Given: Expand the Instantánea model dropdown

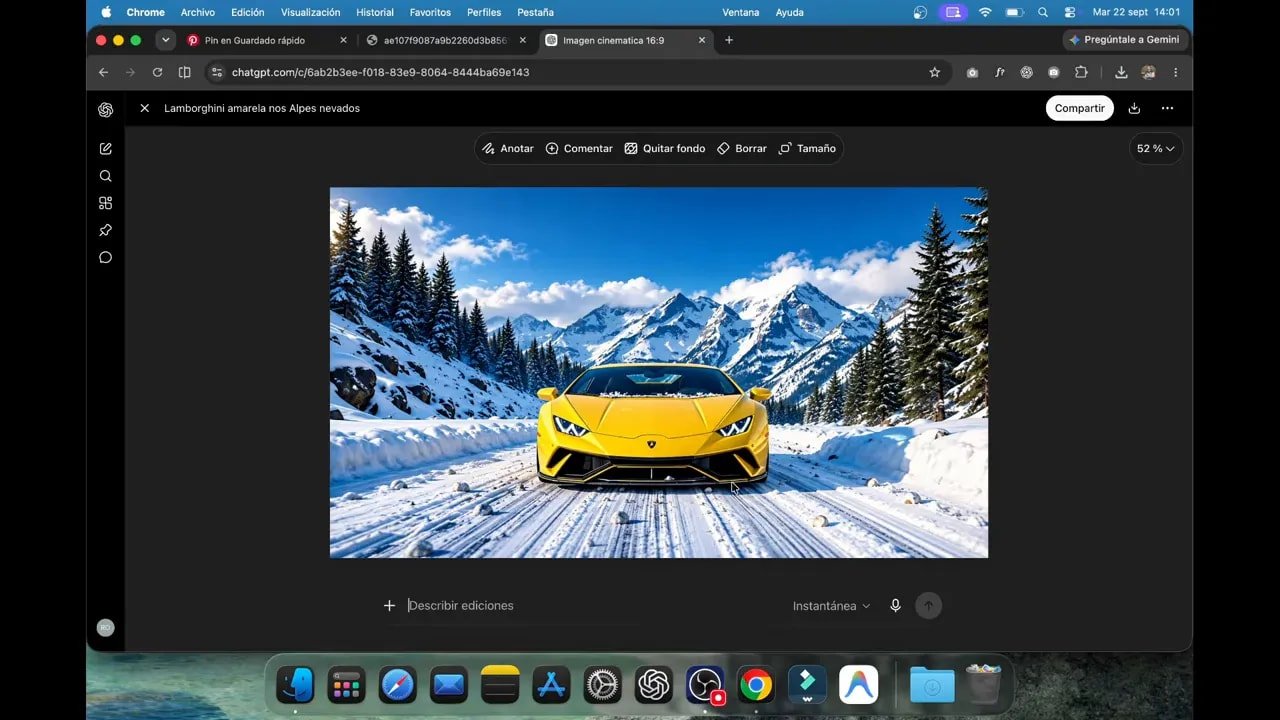Looking at the screenshot, I should [831, 606].
